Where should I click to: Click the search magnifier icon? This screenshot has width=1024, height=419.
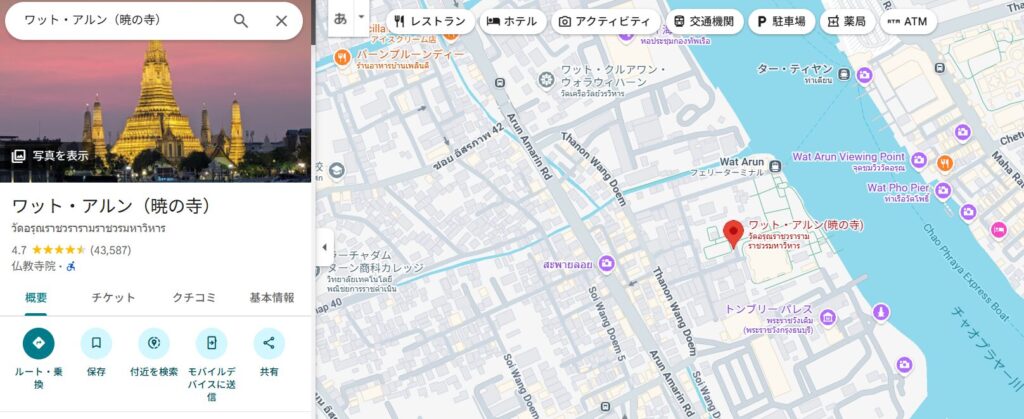(x=241, y=21)
